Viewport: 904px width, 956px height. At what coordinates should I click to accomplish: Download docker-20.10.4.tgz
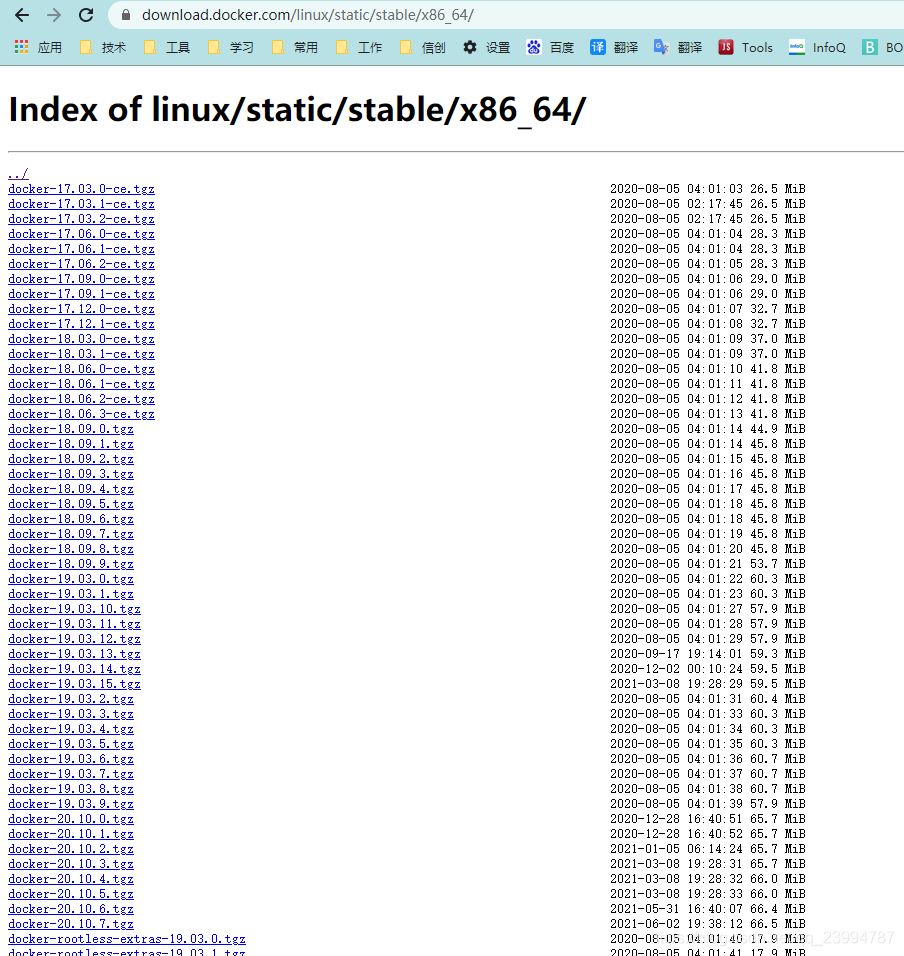[x=71, y=879]
